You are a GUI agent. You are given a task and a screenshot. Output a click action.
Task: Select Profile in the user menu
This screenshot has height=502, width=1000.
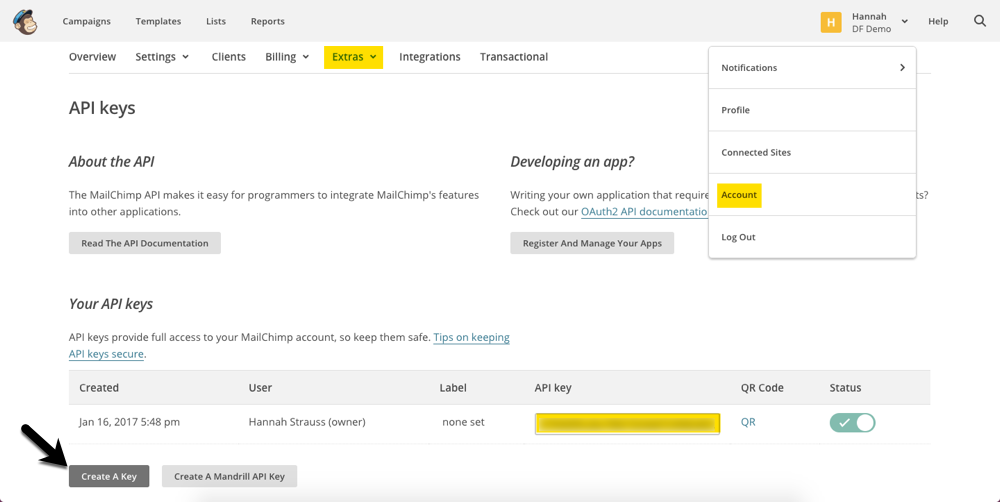812,110
